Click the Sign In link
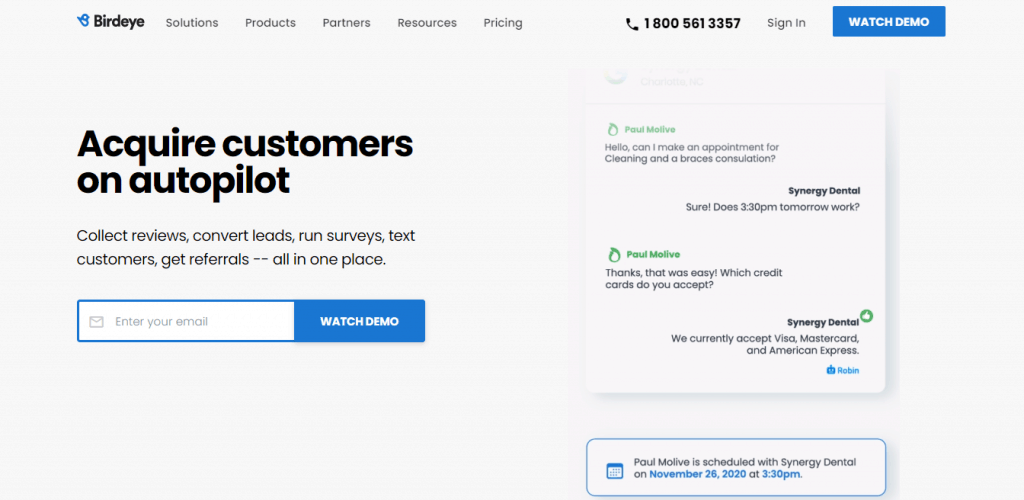This screenshot has width=1024, height=500. [x=786, y=23]
